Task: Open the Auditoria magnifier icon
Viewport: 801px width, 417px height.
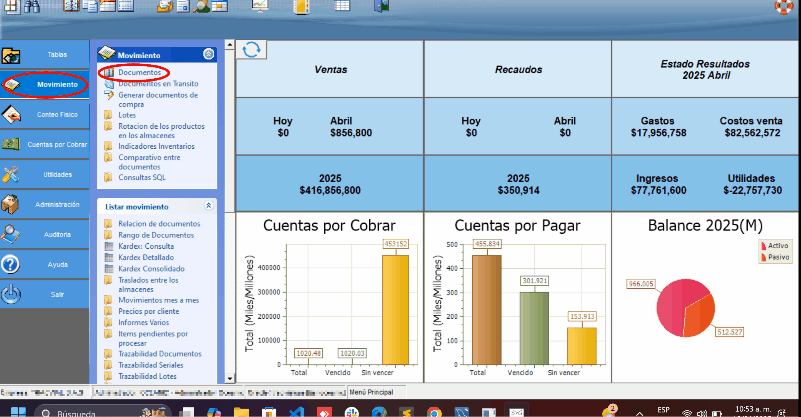Action: [12, 234]
